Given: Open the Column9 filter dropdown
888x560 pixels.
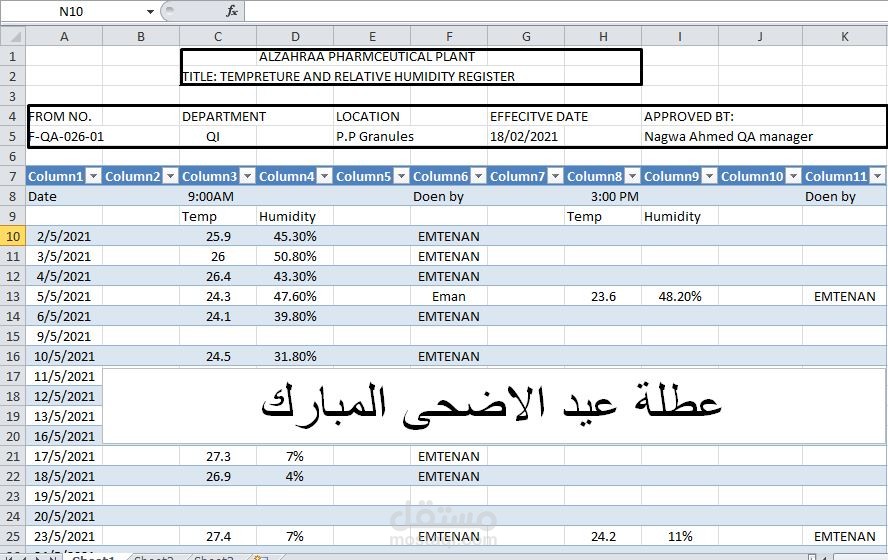Looking at the screenshot, I should pos(710,177).
